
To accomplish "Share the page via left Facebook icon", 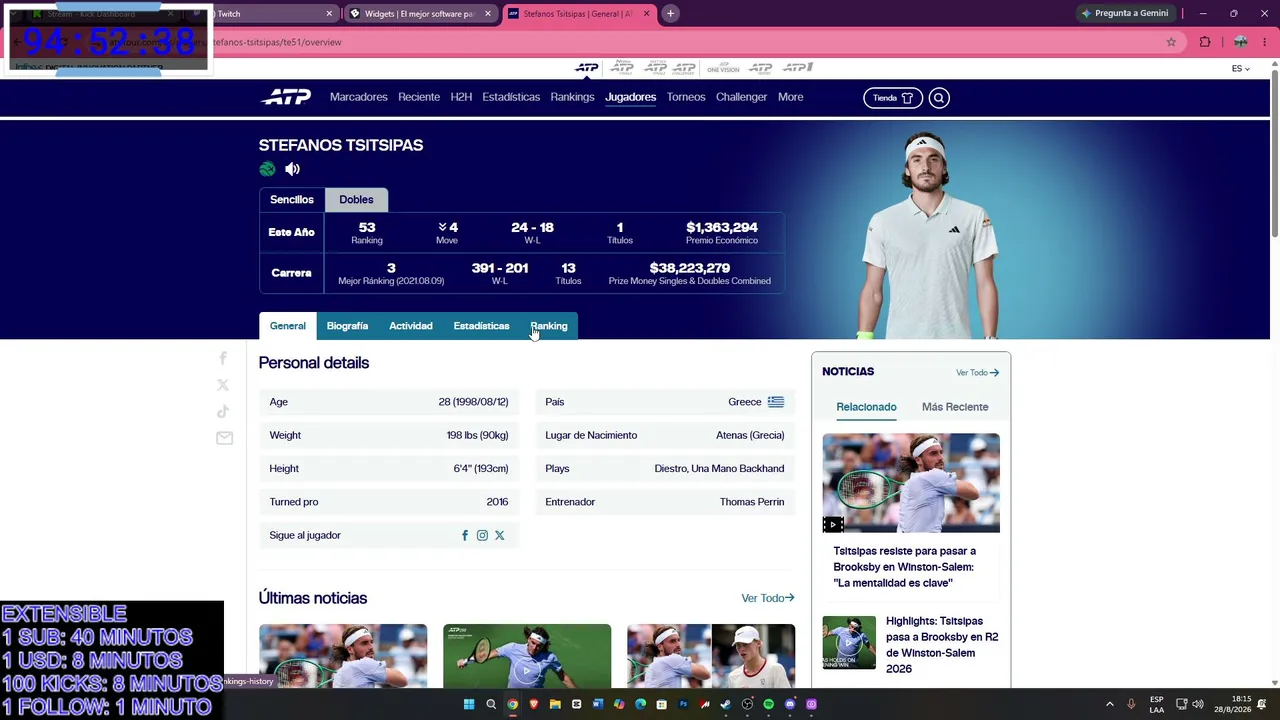I will click(223, 358).
